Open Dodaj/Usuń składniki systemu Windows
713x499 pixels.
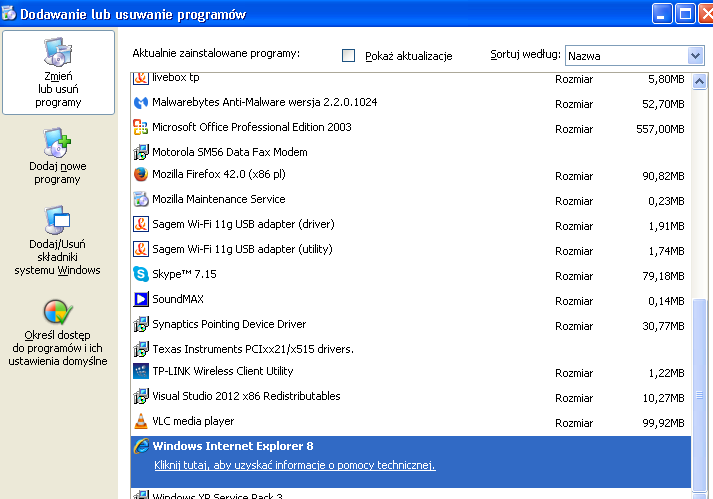[57, 241]
